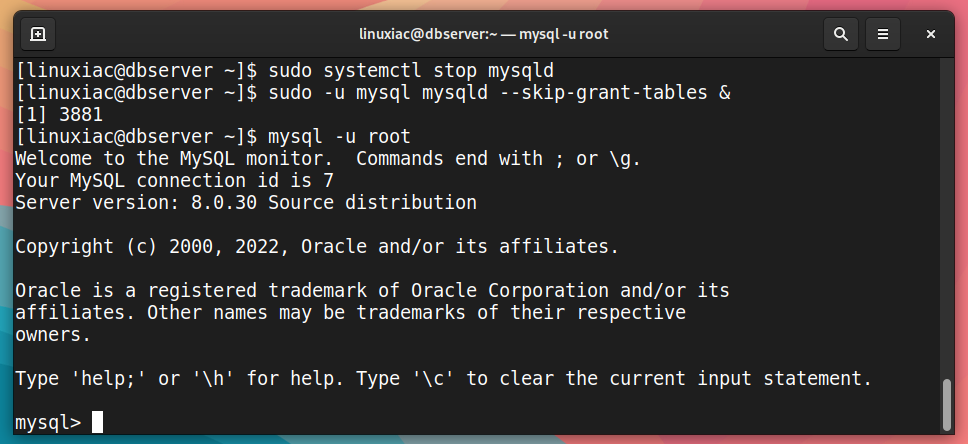Open a new terminal tab

[x=38, y=34]
